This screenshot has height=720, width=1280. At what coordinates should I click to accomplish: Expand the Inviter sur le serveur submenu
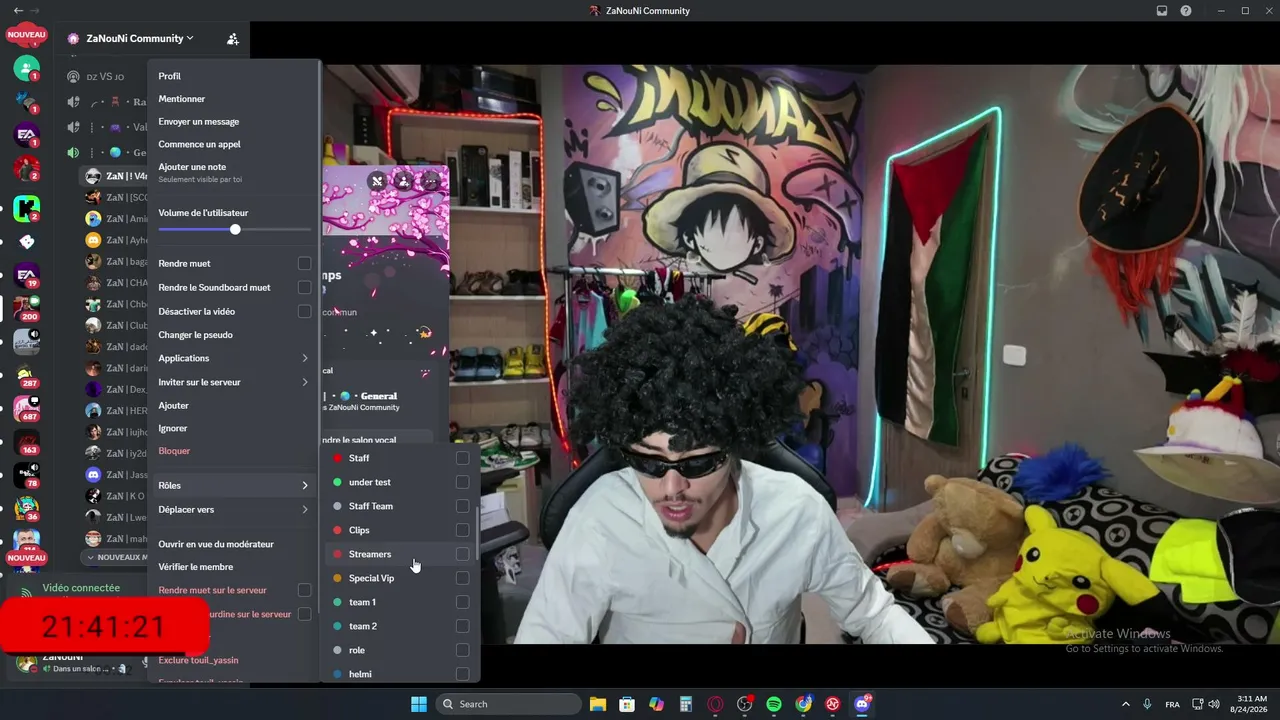234,382
